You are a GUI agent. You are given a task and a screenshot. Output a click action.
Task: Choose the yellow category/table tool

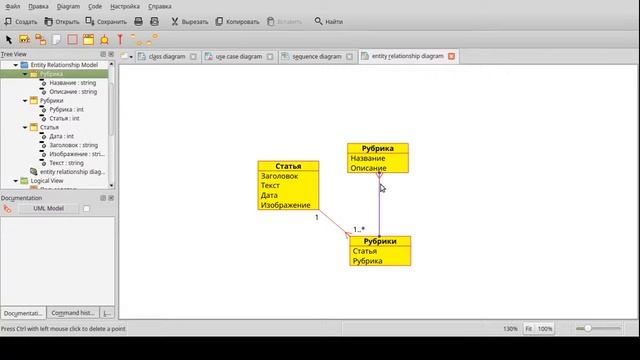coord(88,40)
